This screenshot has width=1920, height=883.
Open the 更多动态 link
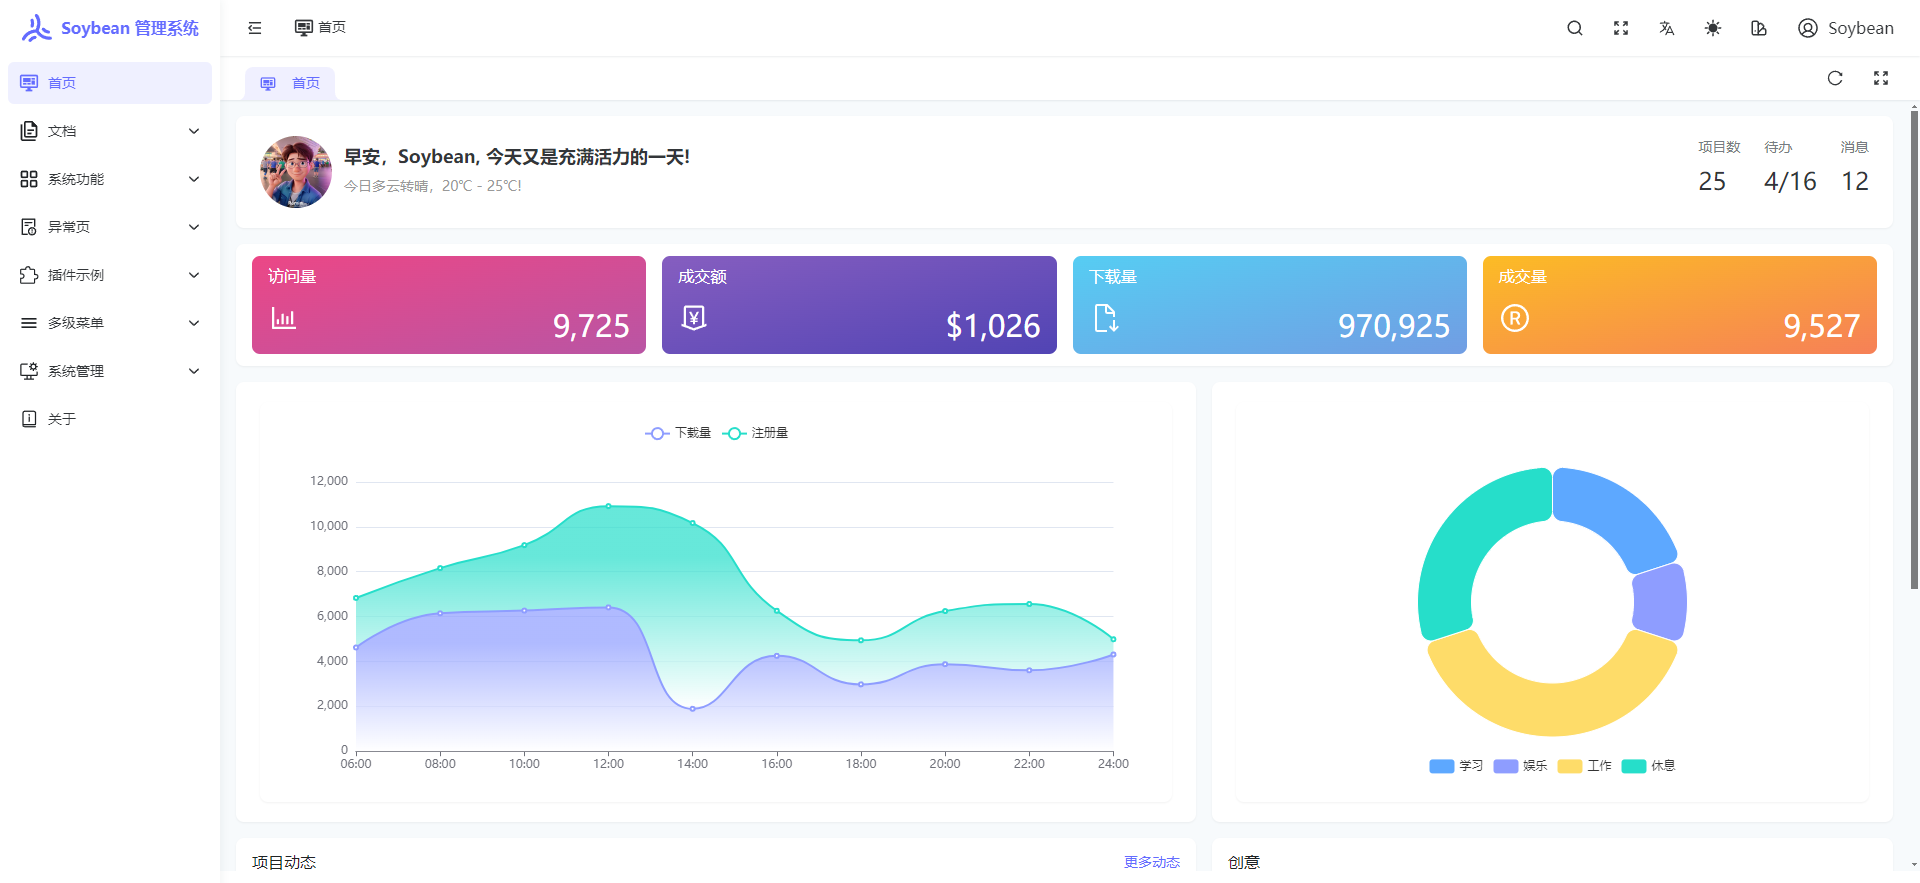[1151, 862]
